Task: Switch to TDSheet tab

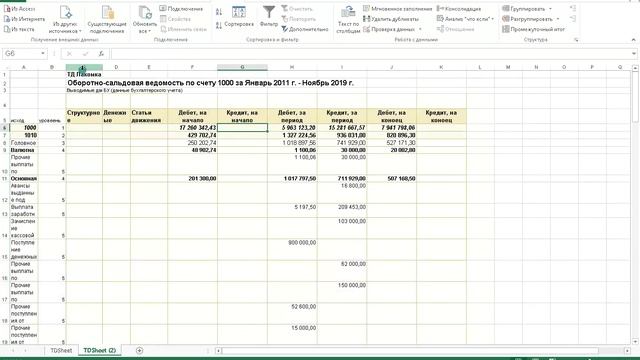Action: (x=61, y=350)
